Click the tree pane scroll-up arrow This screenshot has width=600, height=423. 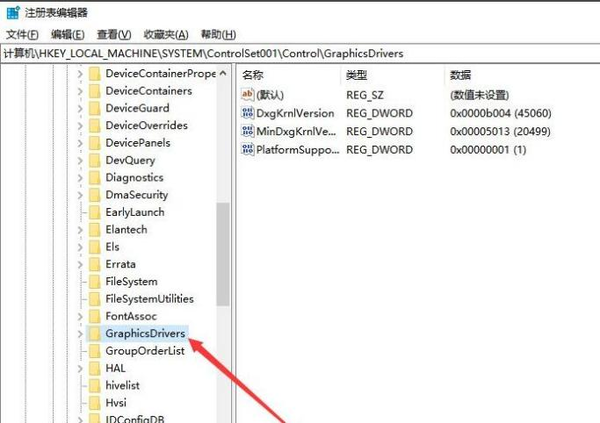223,73
